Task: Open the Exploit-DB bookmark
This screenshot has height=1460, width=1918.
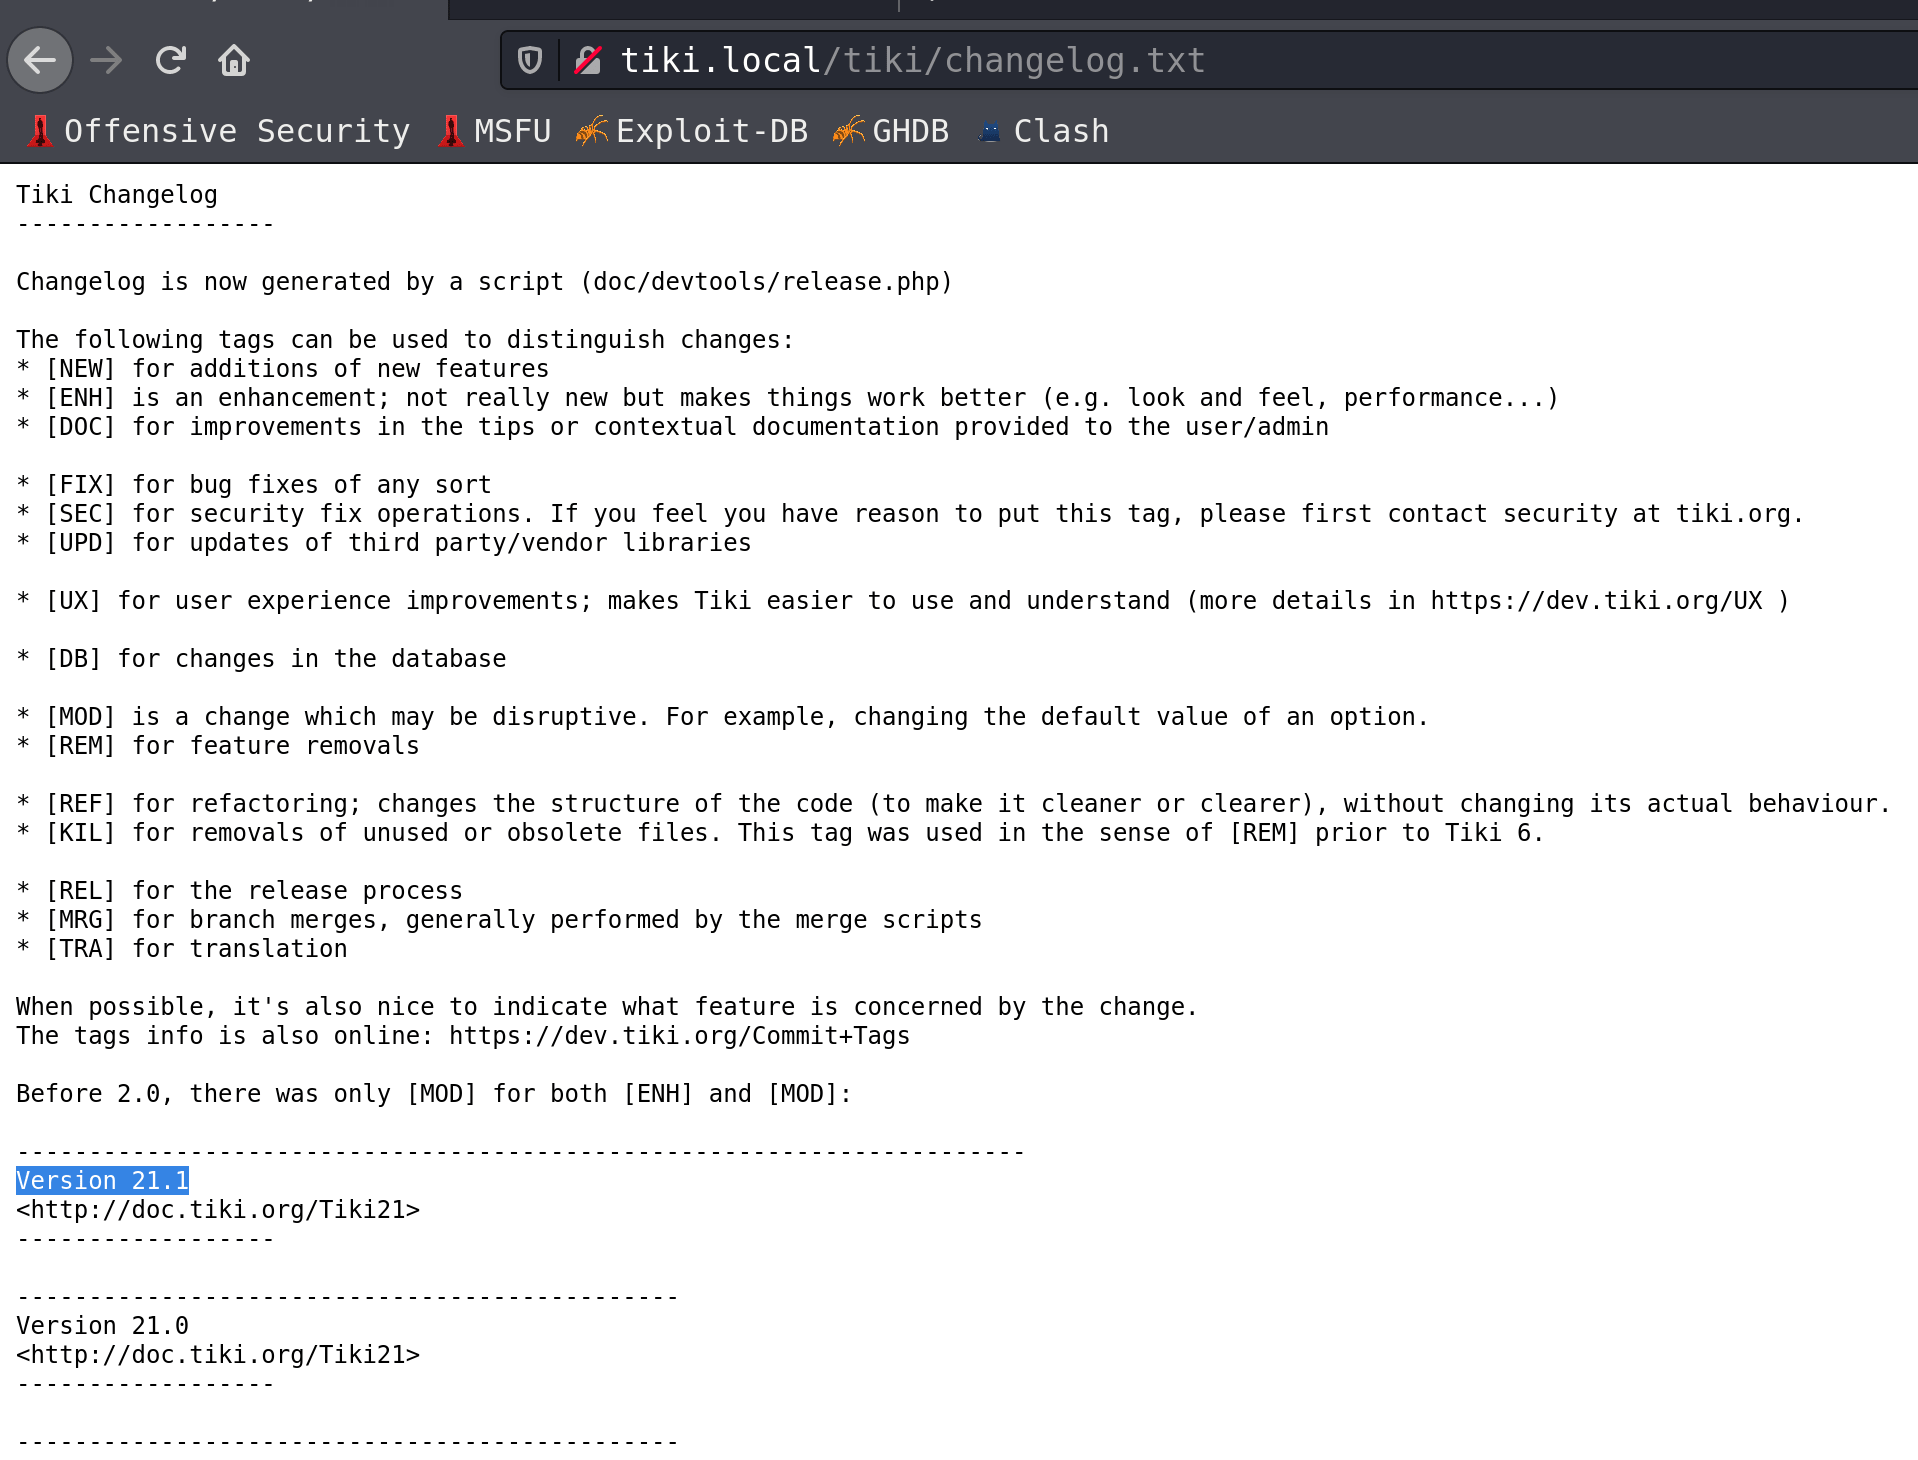Action: pos(692,131)
